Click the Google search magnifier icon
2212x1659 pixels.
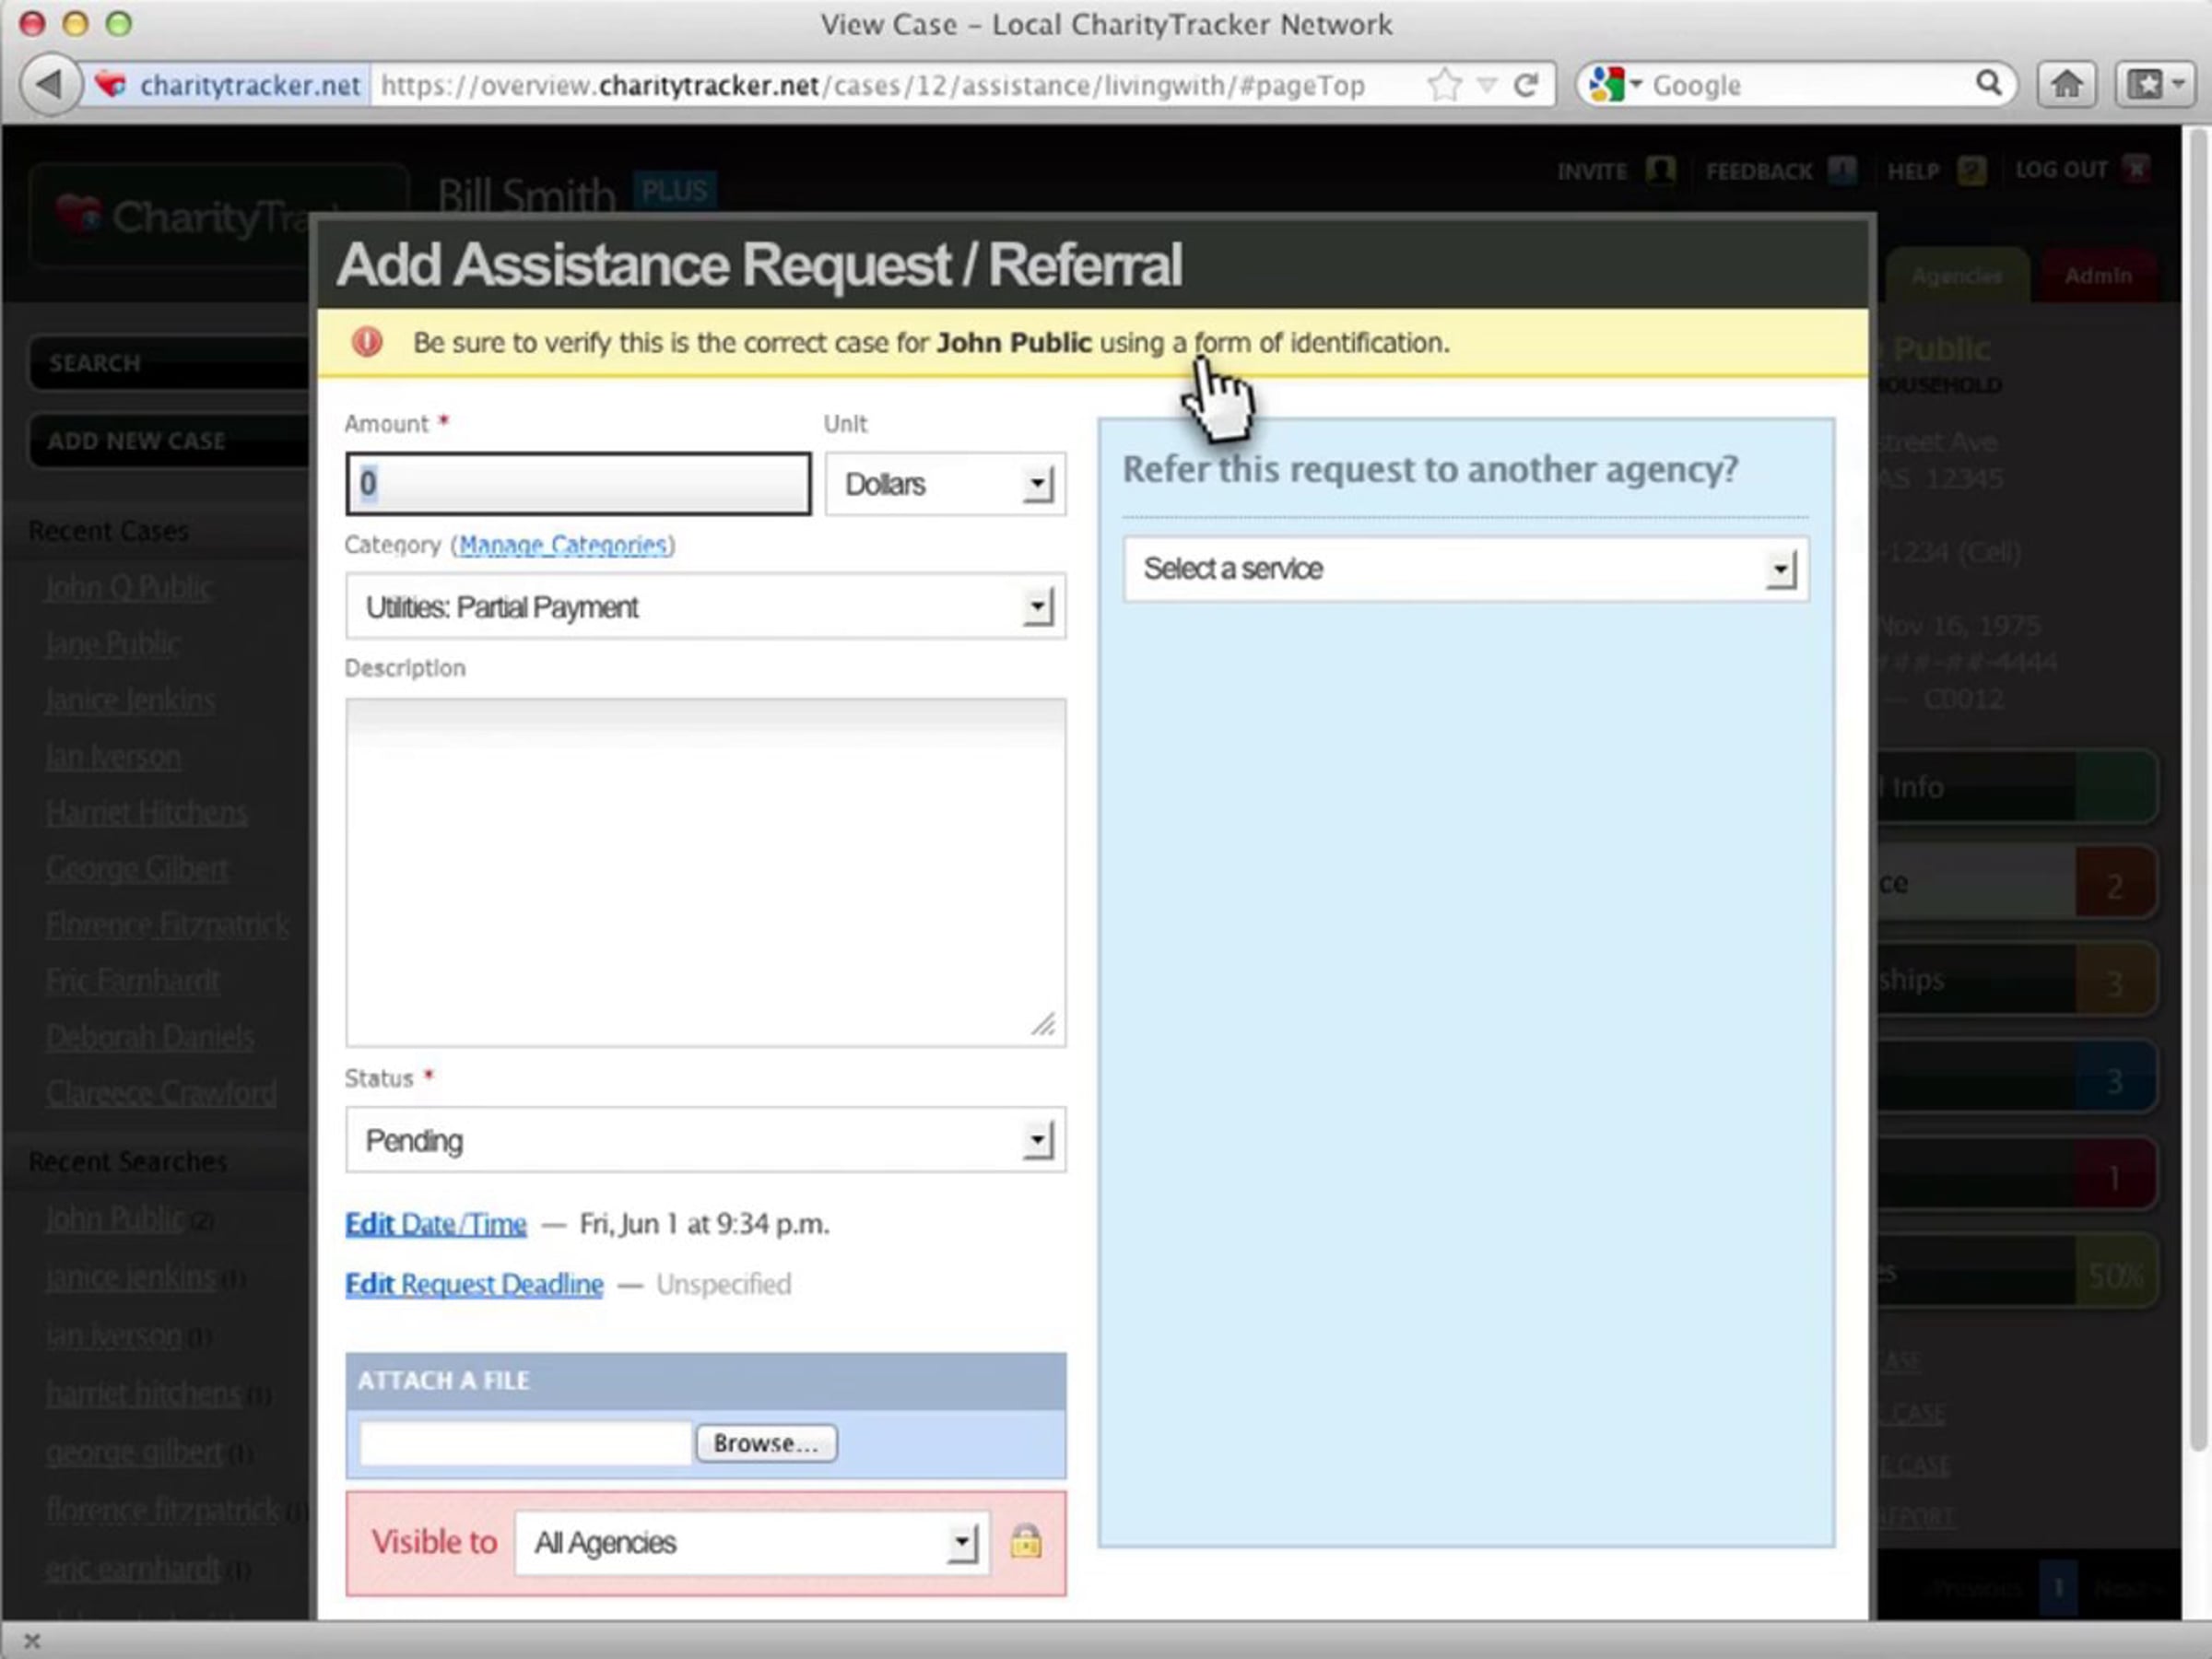1989,84
